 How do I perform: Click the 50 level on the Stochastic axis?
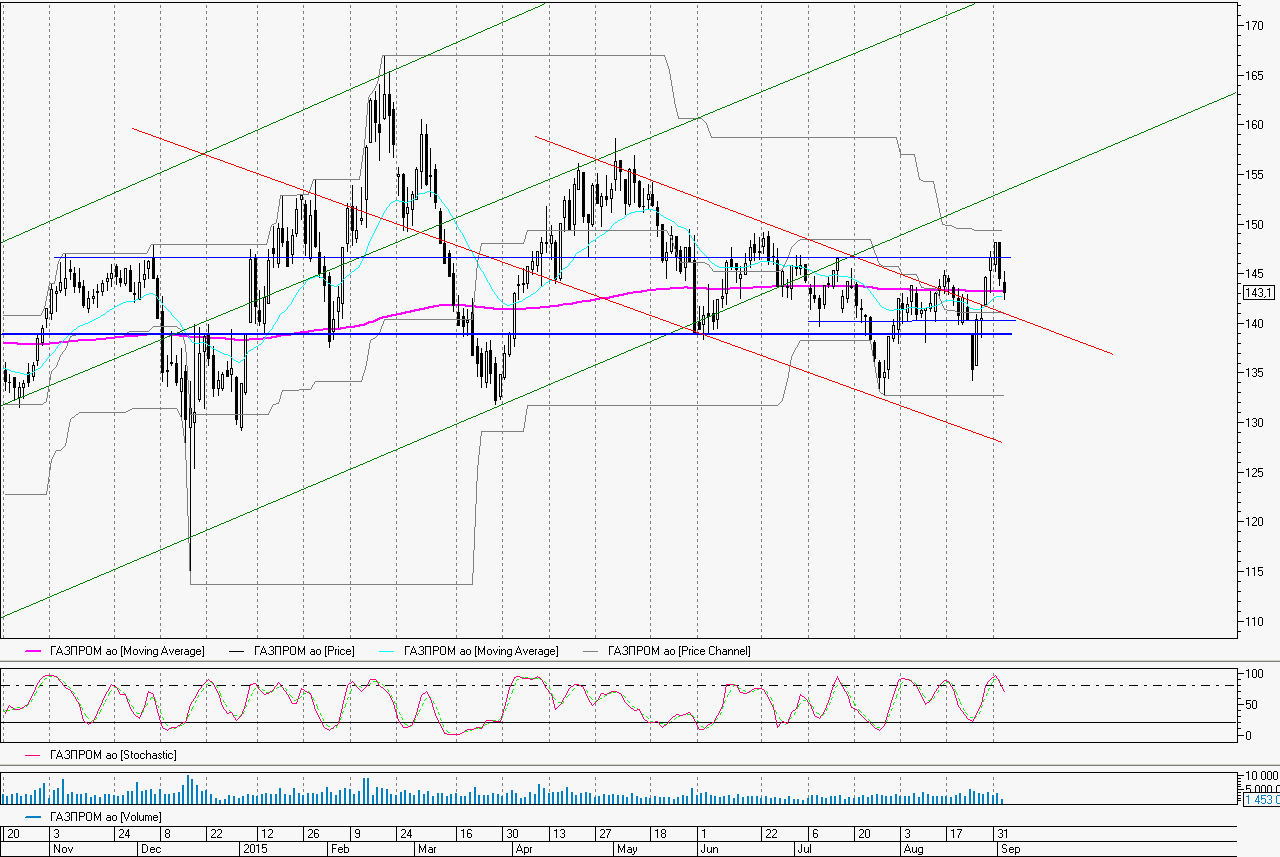[x=1249, y=705]
